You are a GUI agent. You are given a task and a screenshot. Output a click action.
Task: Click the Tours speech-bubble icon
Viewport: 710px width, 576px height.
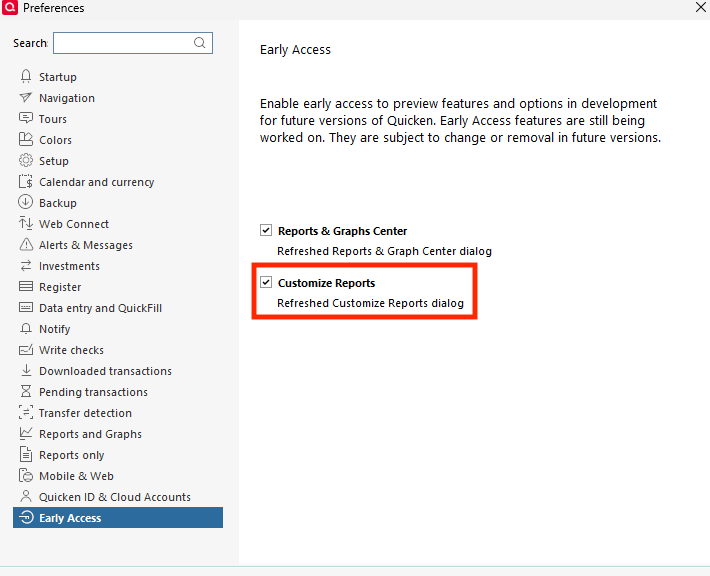[26, 118]
